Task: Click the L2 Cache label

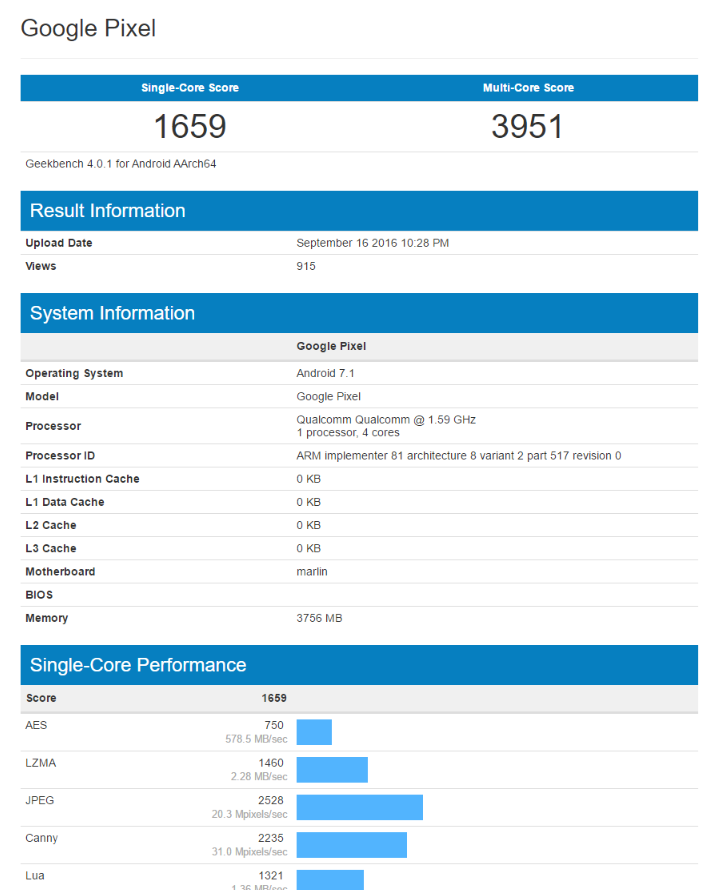Action: pos(51,526)
